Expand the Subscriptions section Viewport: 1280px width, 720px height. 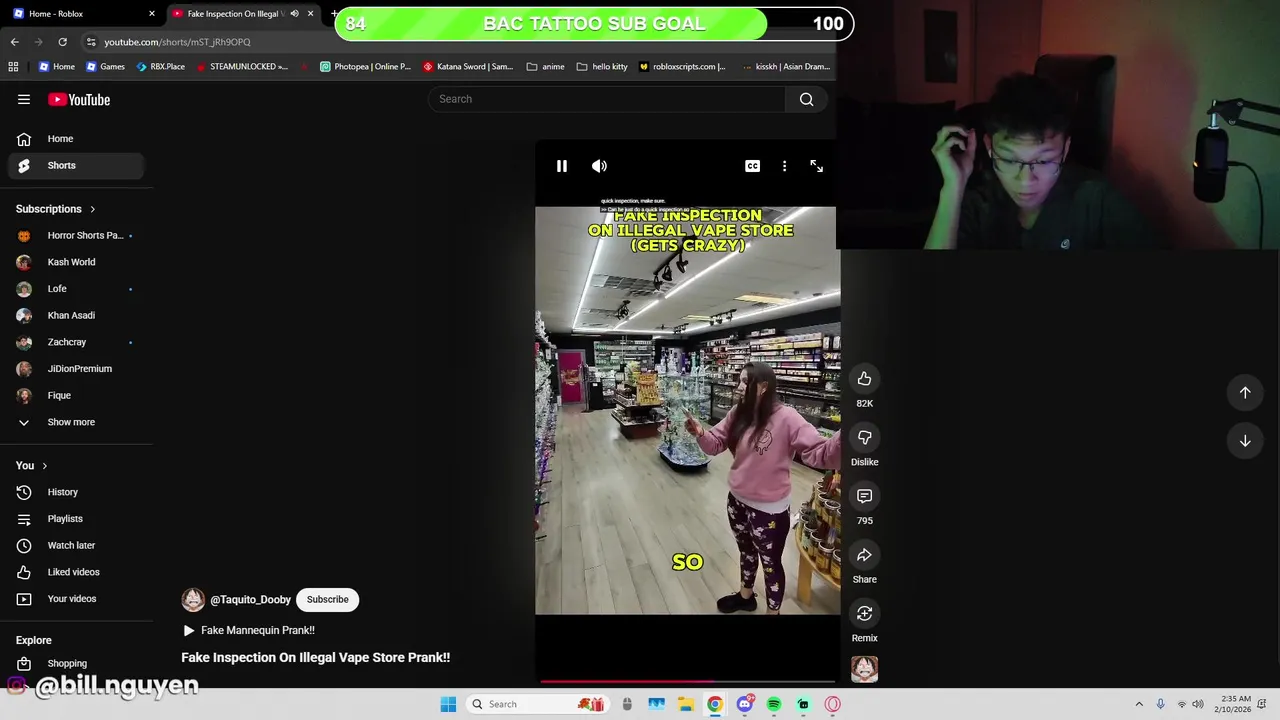tap(56, 209)
